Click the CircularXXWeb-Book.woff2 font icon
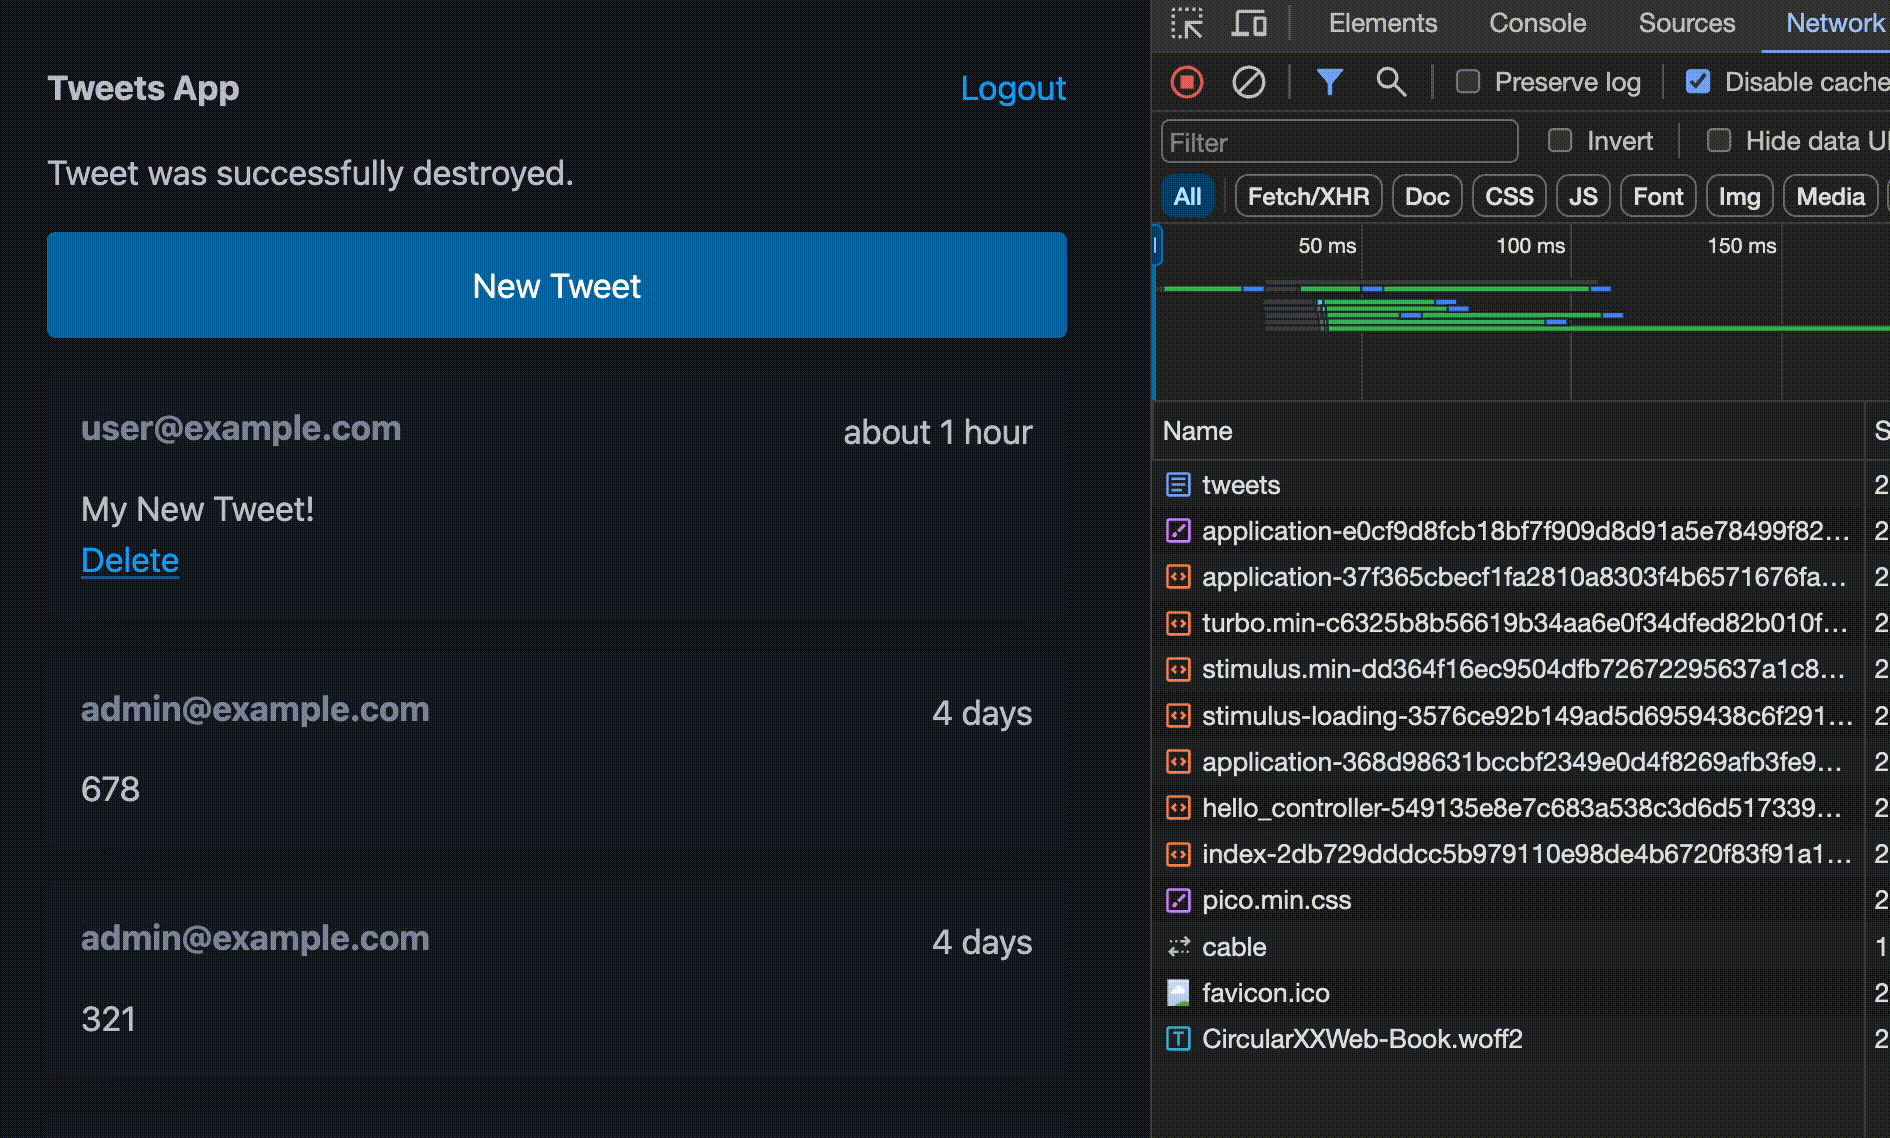Image resolution: width=1890 pixels, height=1138 pixels. (1178, 1039)
